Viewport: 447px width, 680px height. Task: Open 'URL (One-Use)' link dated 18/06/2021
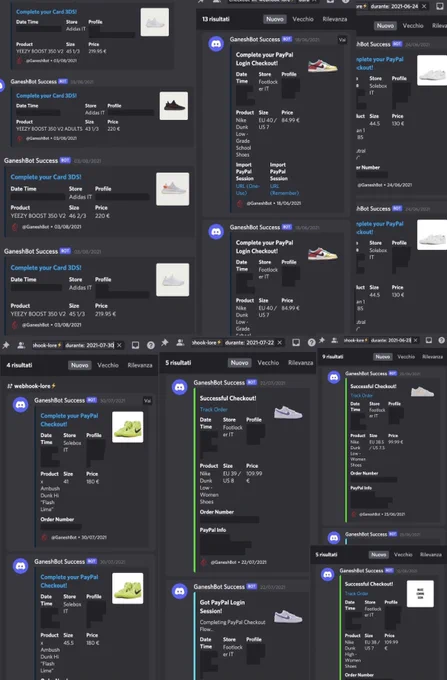(248, 190)
